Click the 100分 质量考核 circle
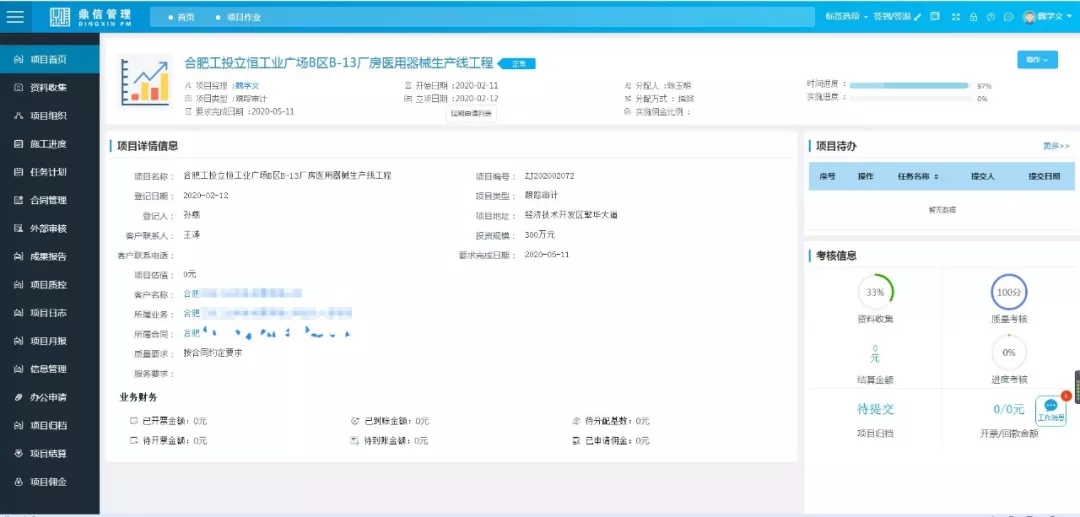Screen dimensions: 1080x517 pyautogui.click(x=1009, y=293)
